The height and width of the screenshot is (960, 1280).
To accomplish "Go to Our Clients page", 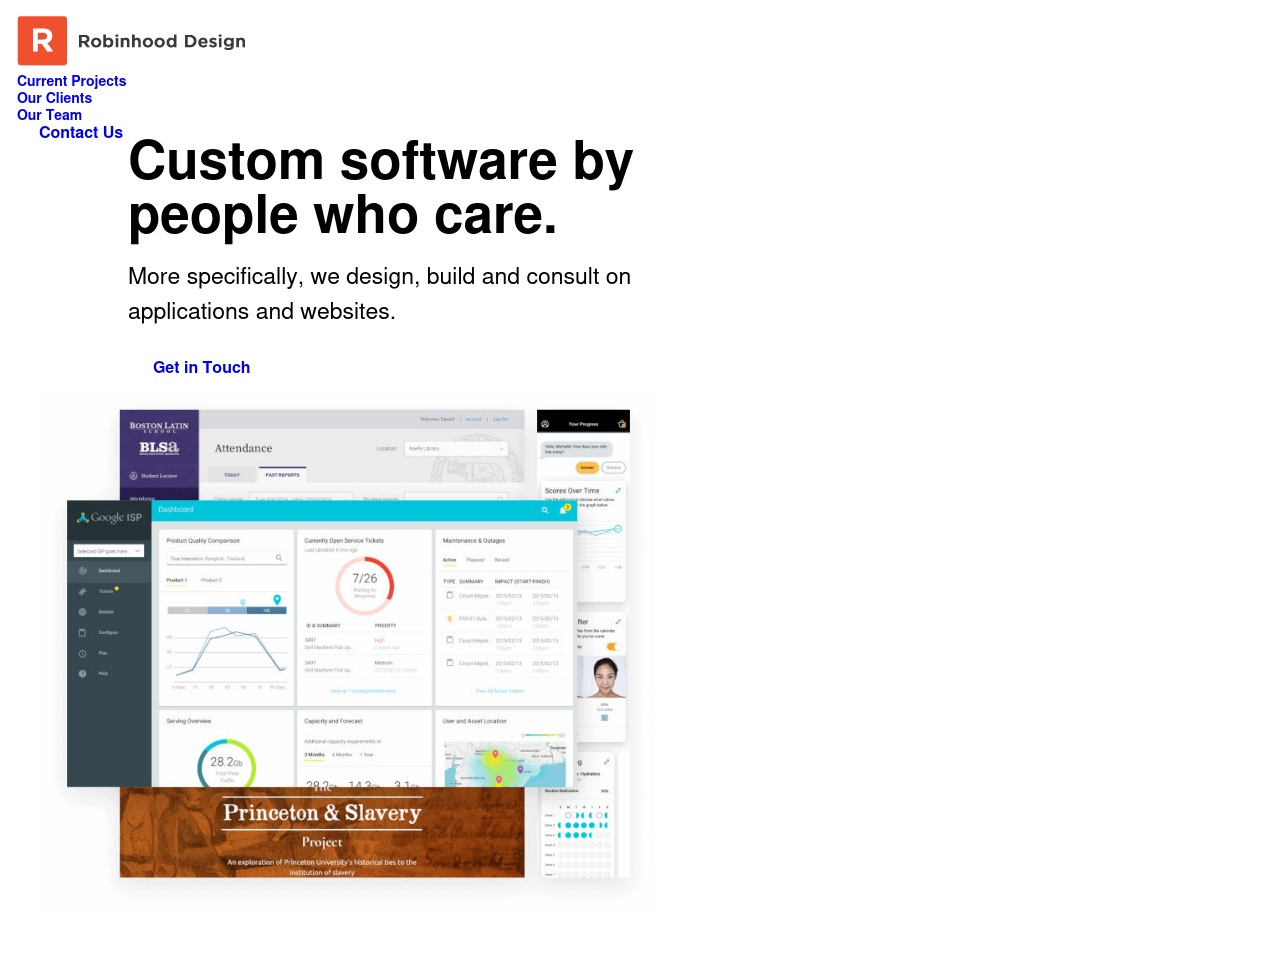I will pyautogui.click(x=55, y=98).
